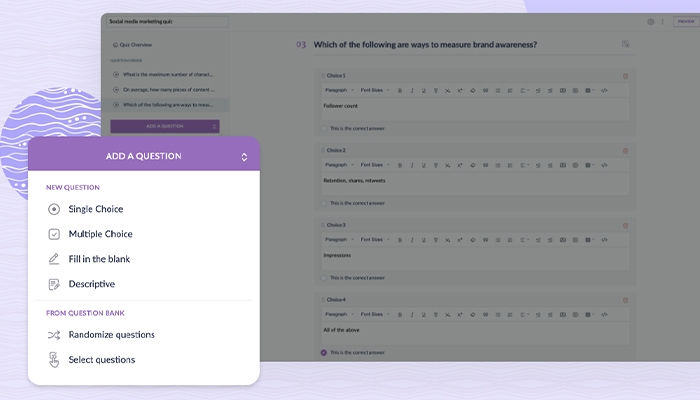Click the Bold icon in Choice 1 toolbar
The image size is (700, 400).
(x=399, y=90)
